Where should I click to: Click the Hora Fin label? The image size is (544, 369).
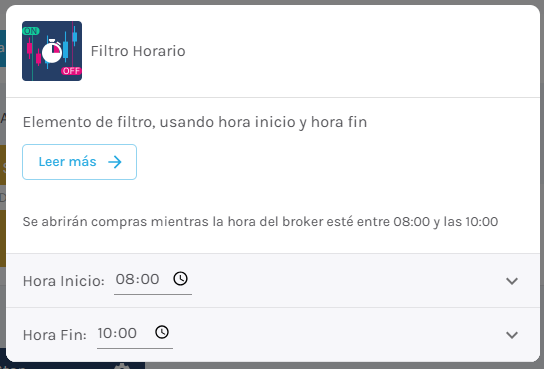click(x=54, y=335)
